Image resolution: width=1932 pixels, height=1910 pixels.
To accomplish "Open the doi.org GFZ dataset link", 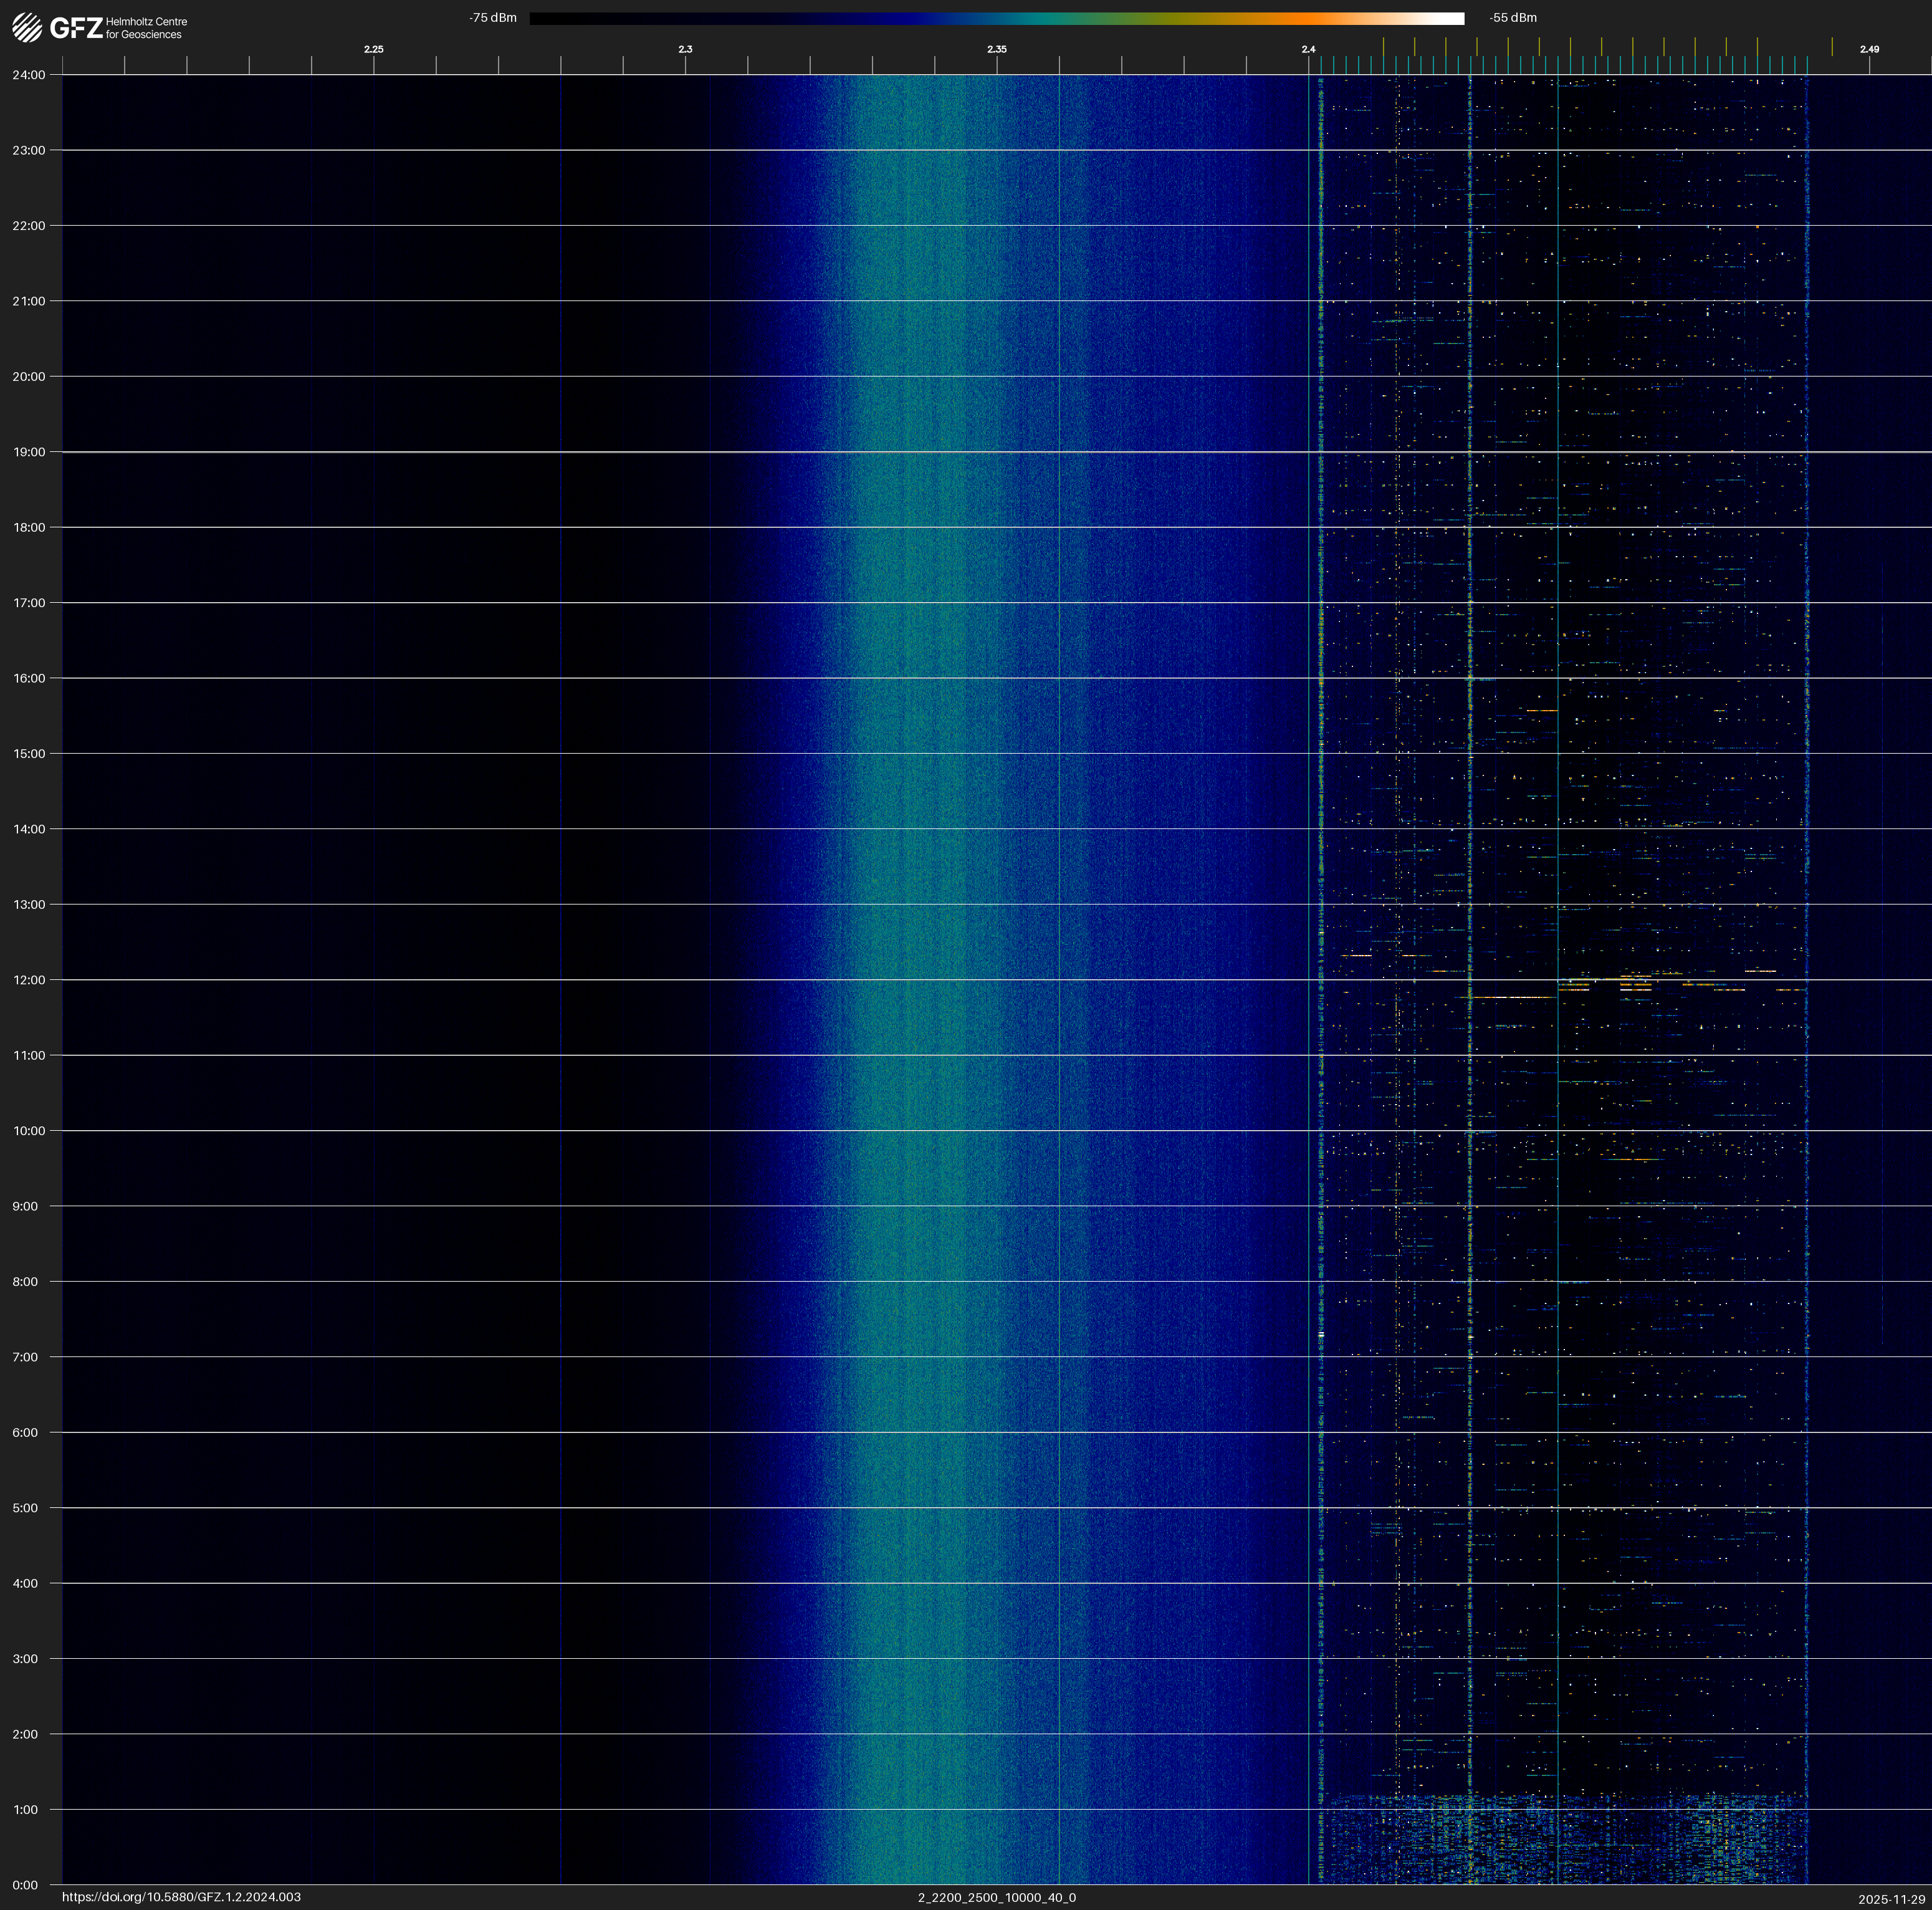I will (181, 1897).
